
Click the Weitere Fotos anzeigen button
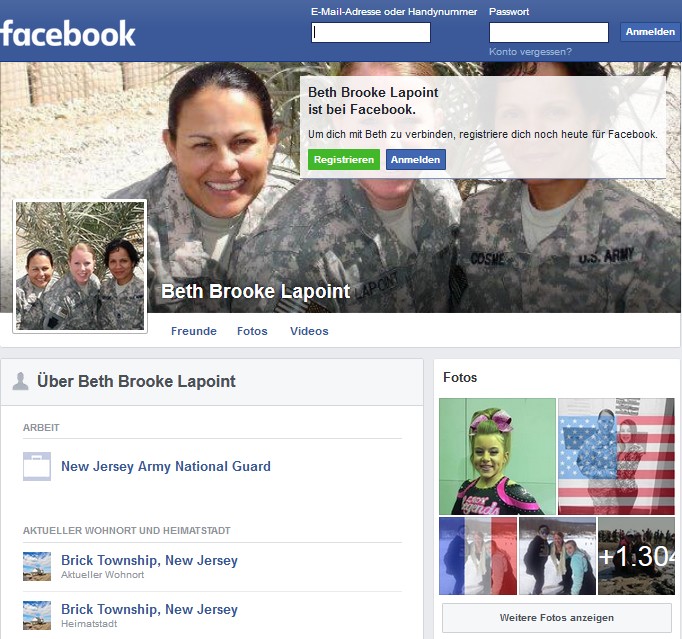(557, 618)
